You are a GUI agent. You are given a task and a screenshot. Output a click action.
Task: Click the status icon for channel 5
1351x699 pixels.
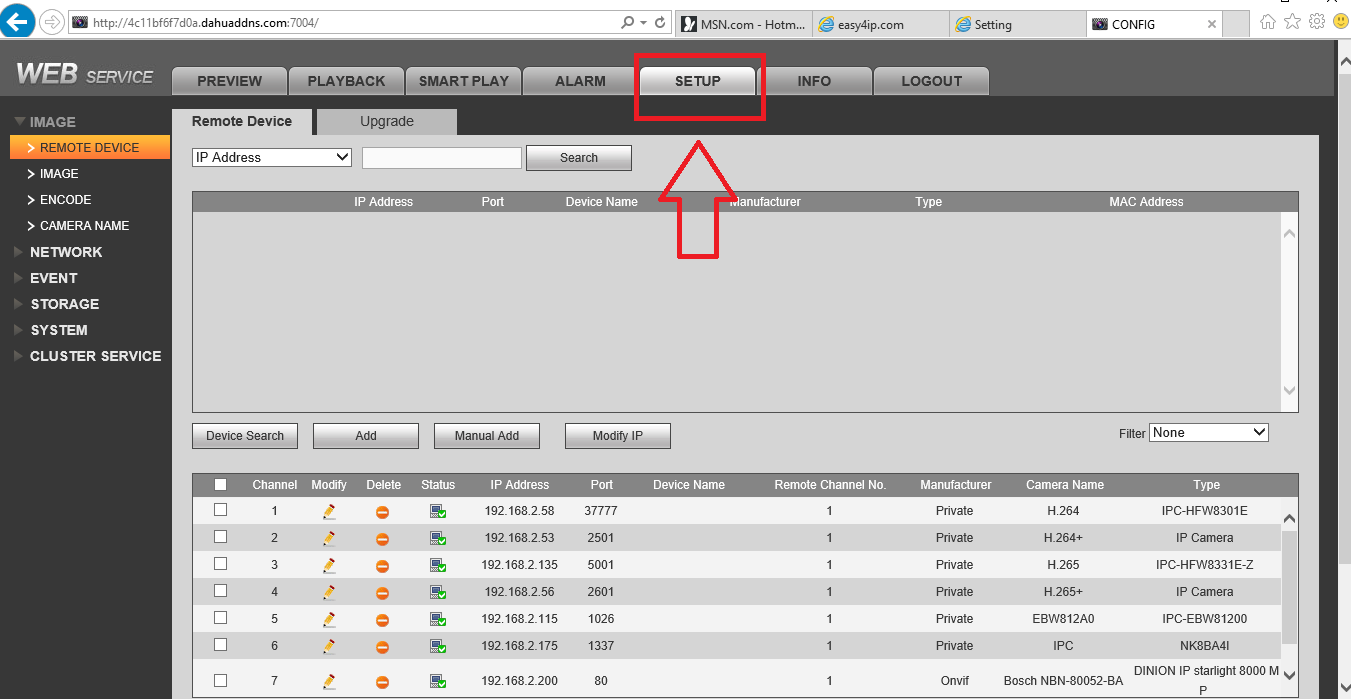point(438,619)
